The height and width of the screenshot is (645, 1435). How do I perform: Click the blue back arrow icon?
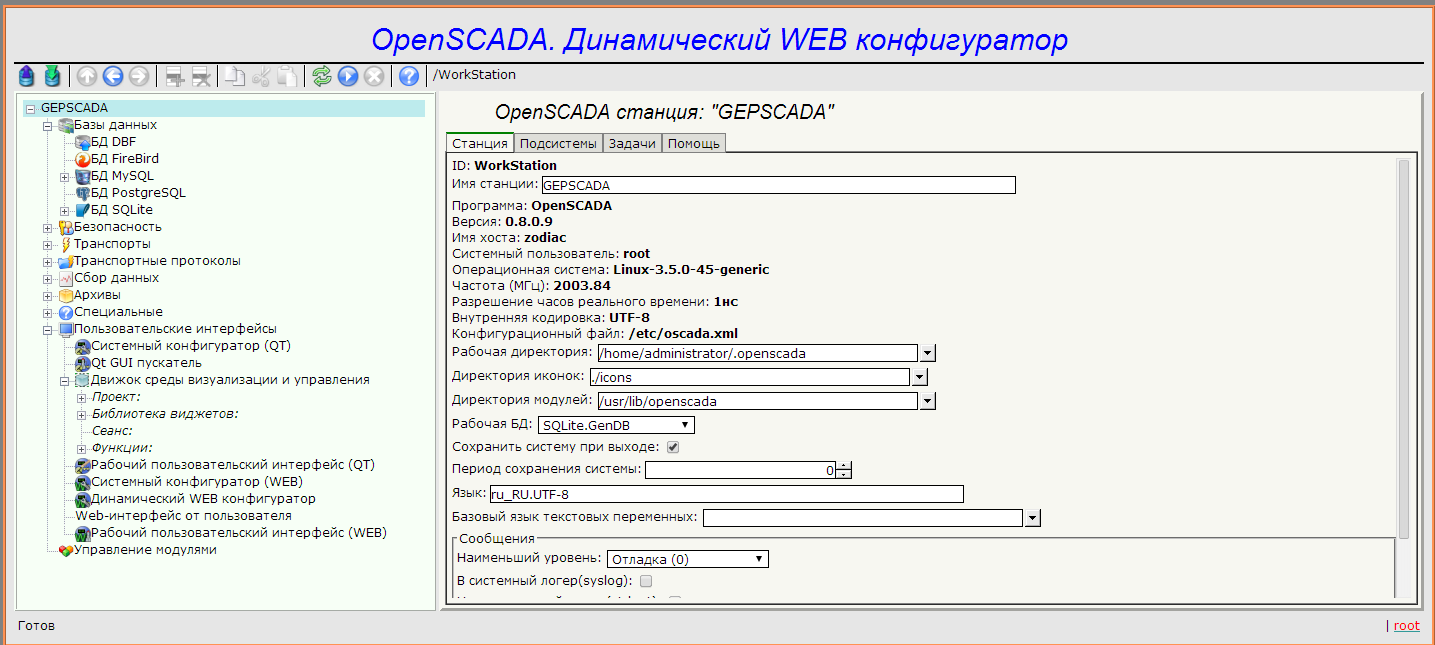click(x=113, y=75)
